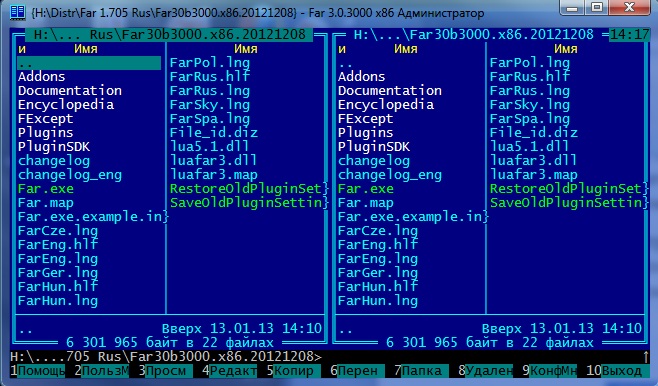Image resolution: width=658 pixels, height=386 pixels.
Task: Click the 6 Перен function key
Action: 357,371
